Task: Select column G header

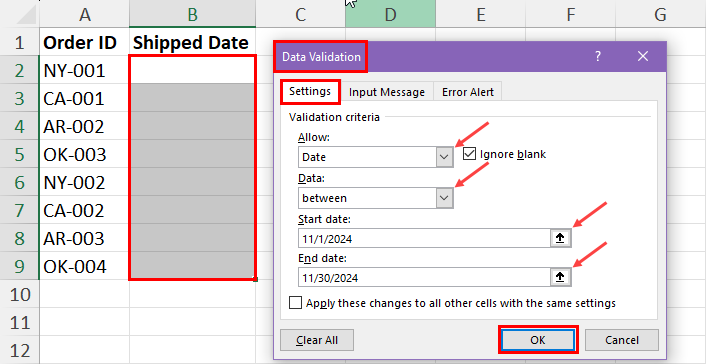Action: click(x=661, y=15)
